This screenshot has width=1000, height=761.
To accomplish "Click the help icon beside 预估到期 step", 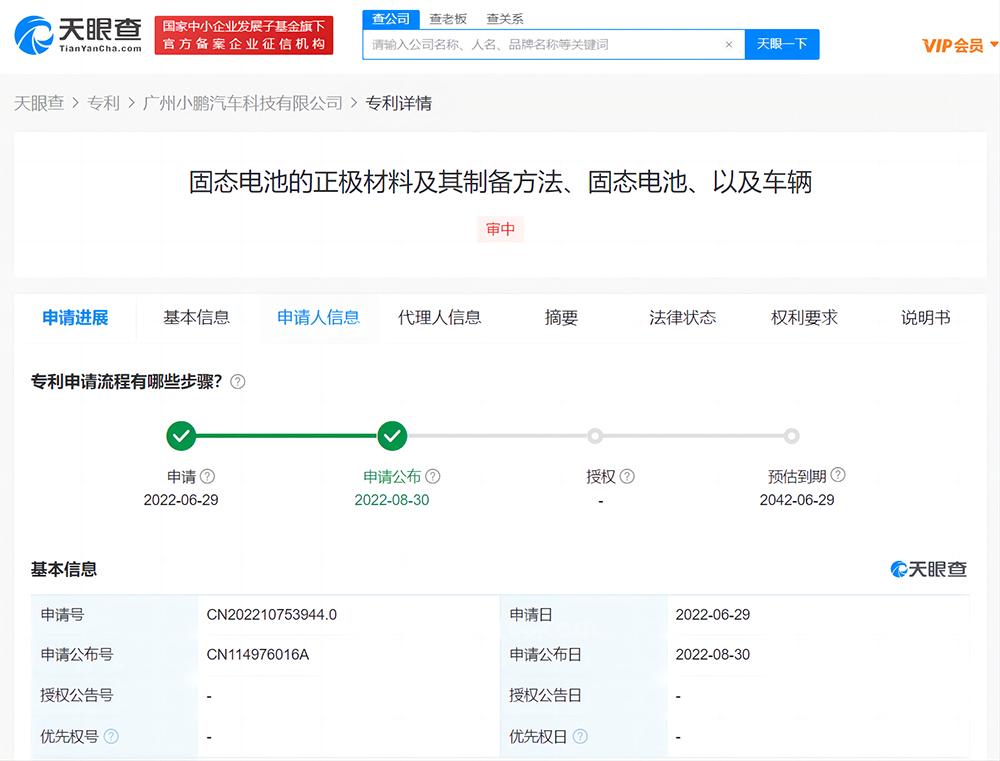I will 838,476.
